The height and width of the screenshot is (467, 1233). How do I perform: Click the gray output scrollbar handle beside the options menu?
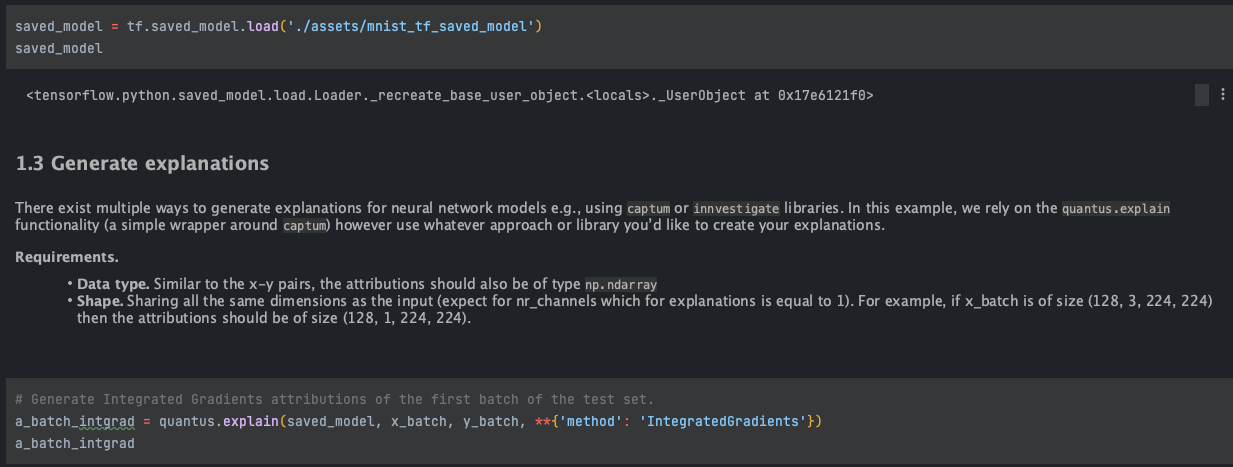tap(1202, 95)
